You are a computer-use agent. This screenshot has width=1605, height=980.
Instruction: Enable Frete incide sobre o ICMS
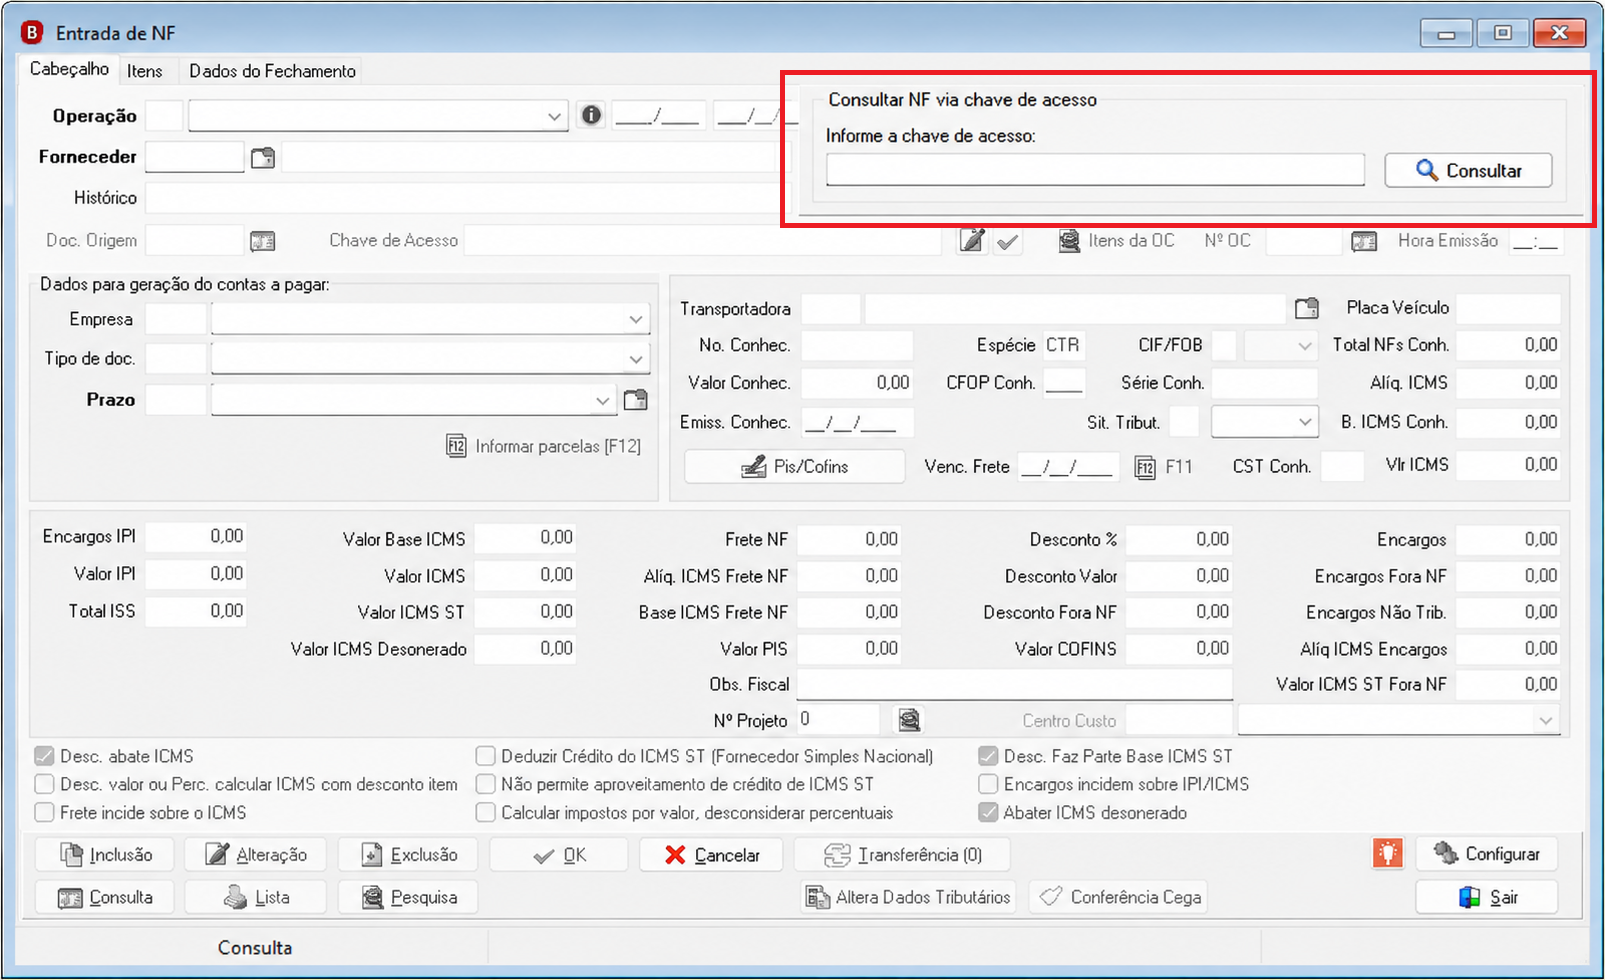pos(44,812)
